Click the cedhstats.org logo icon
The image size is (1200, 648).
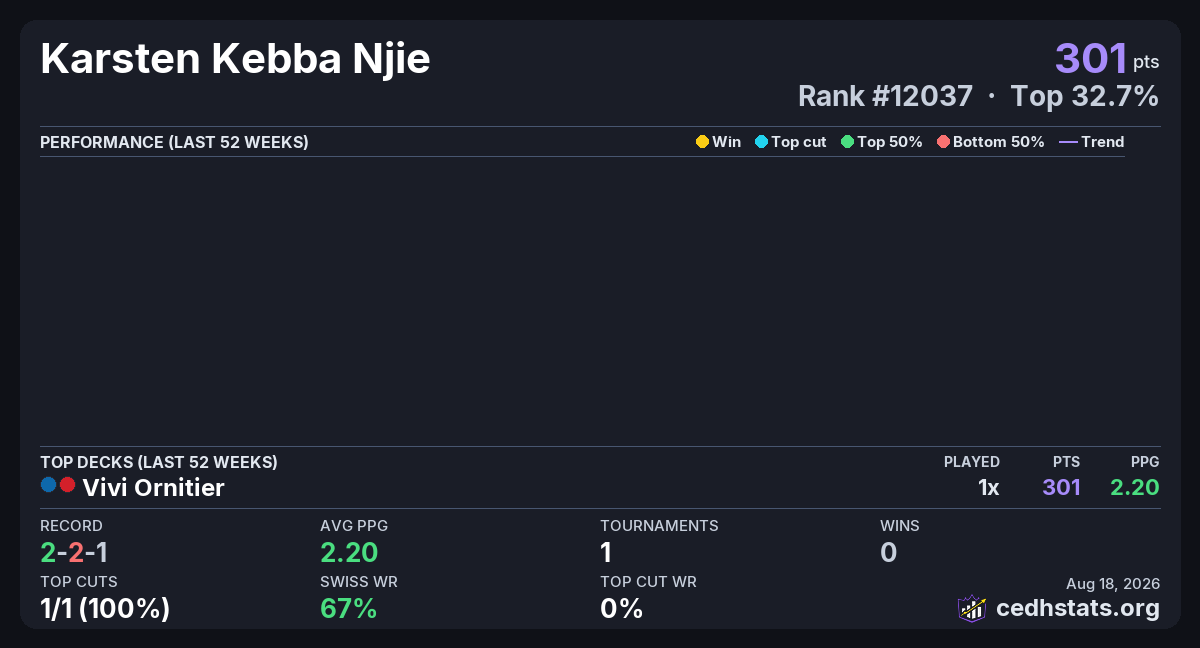[972, 608]
